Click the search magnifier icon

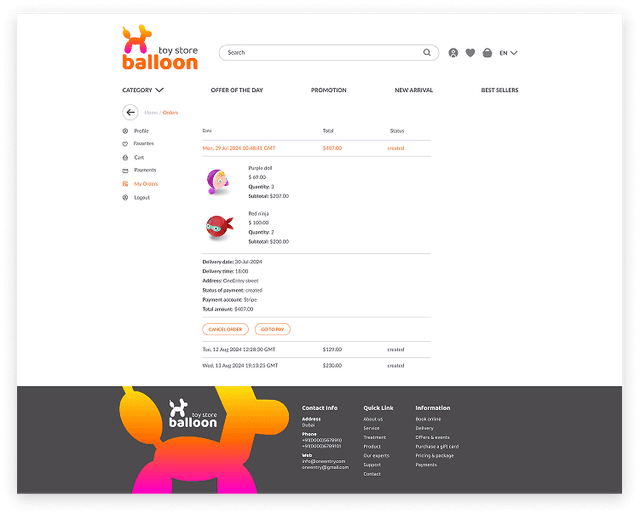tap(428, 53)
